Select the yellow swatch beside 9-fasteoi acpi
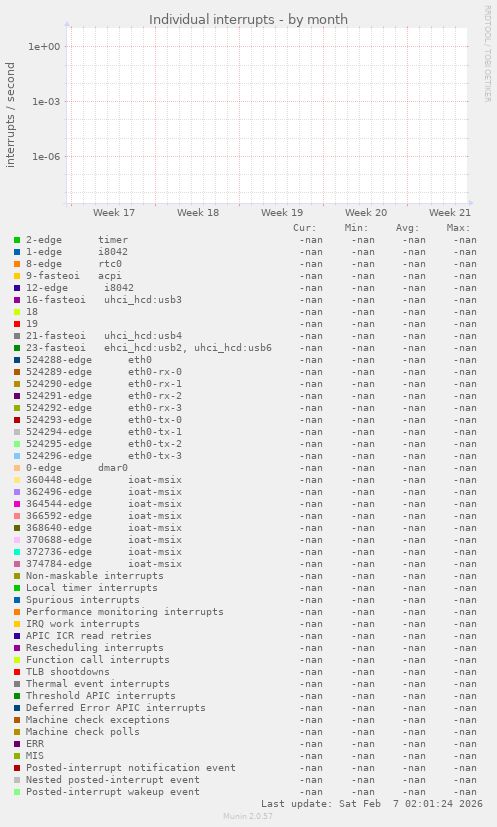 pos(17,276)
